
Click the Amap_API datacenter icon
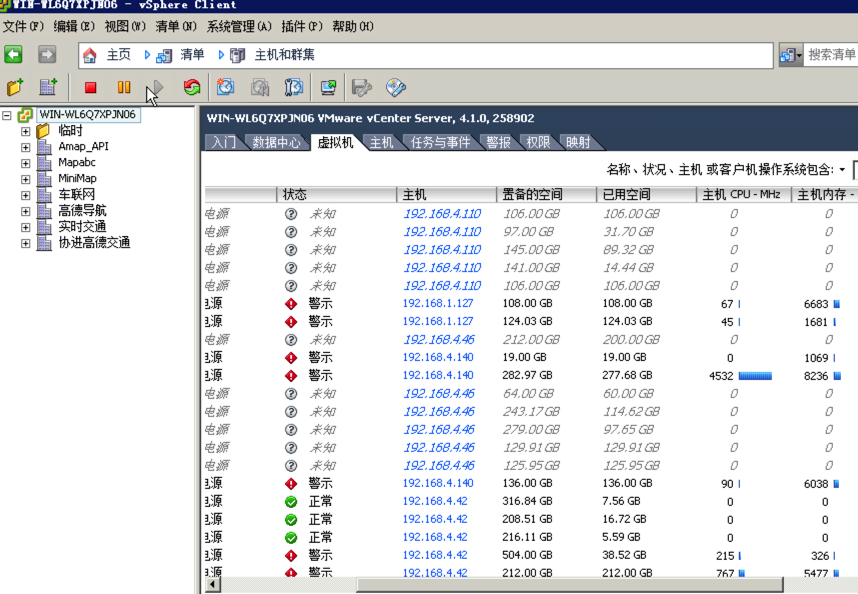44,147
